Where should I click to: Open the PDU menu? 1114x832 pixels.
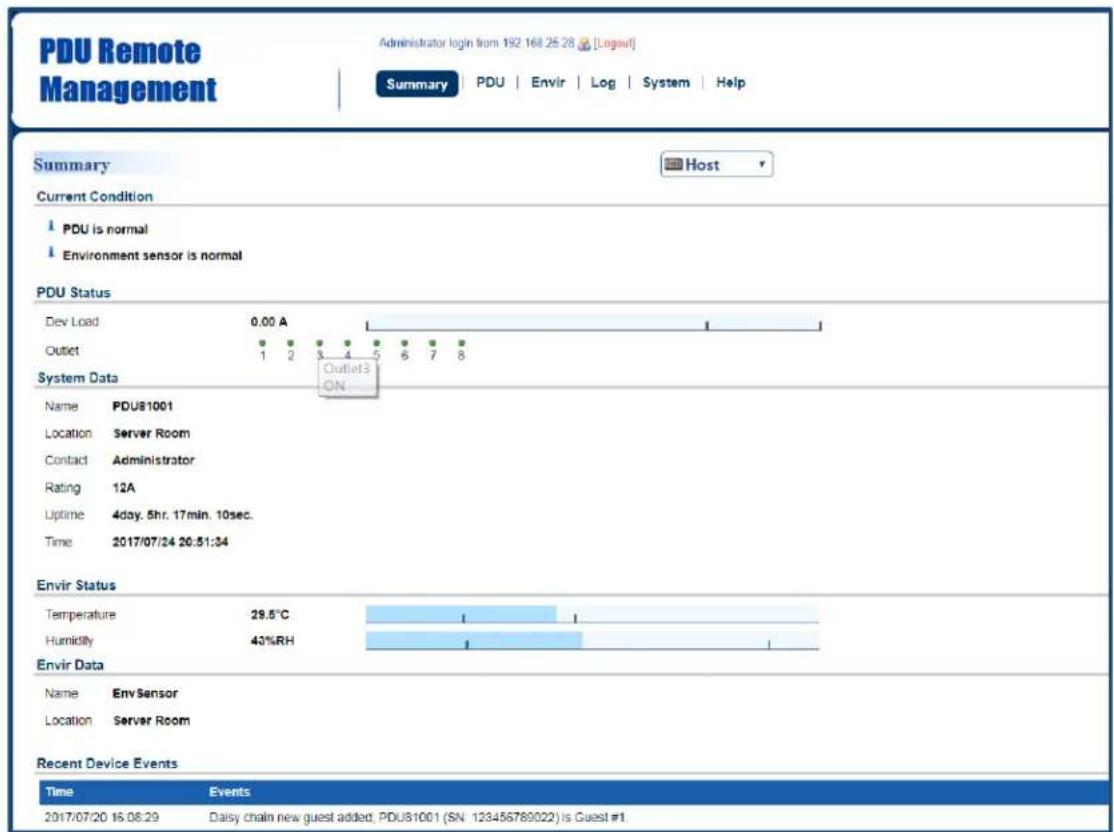click(490, 82)
